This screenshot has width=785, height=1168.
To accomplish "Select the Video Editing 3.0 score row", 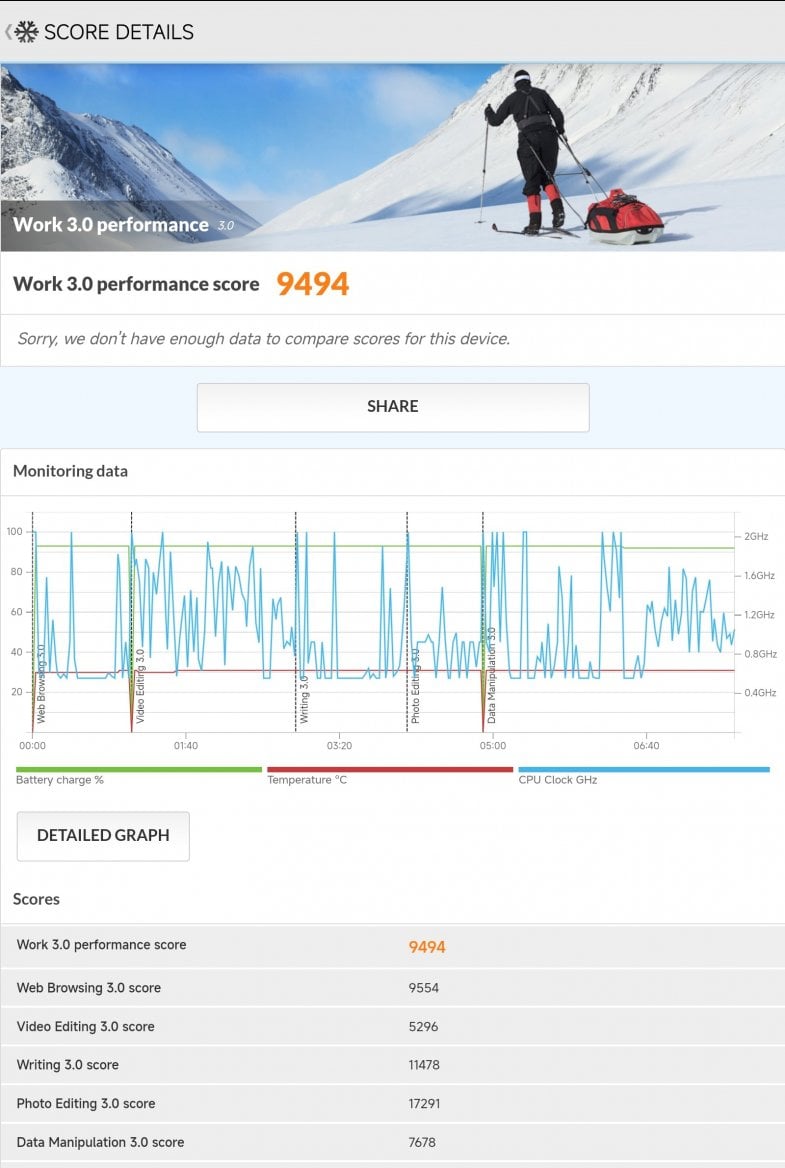I will (392, 1026).
